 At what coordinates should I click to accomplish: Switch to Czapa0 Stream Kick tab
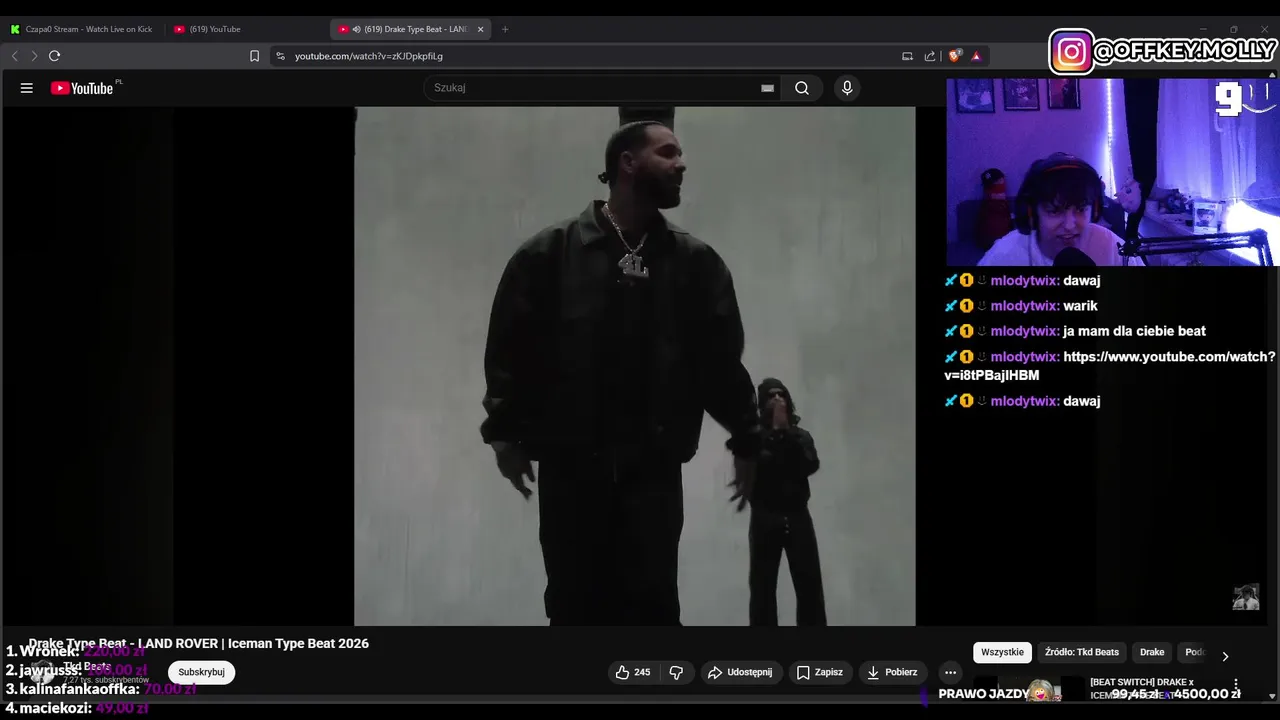[x=81, y=29]
